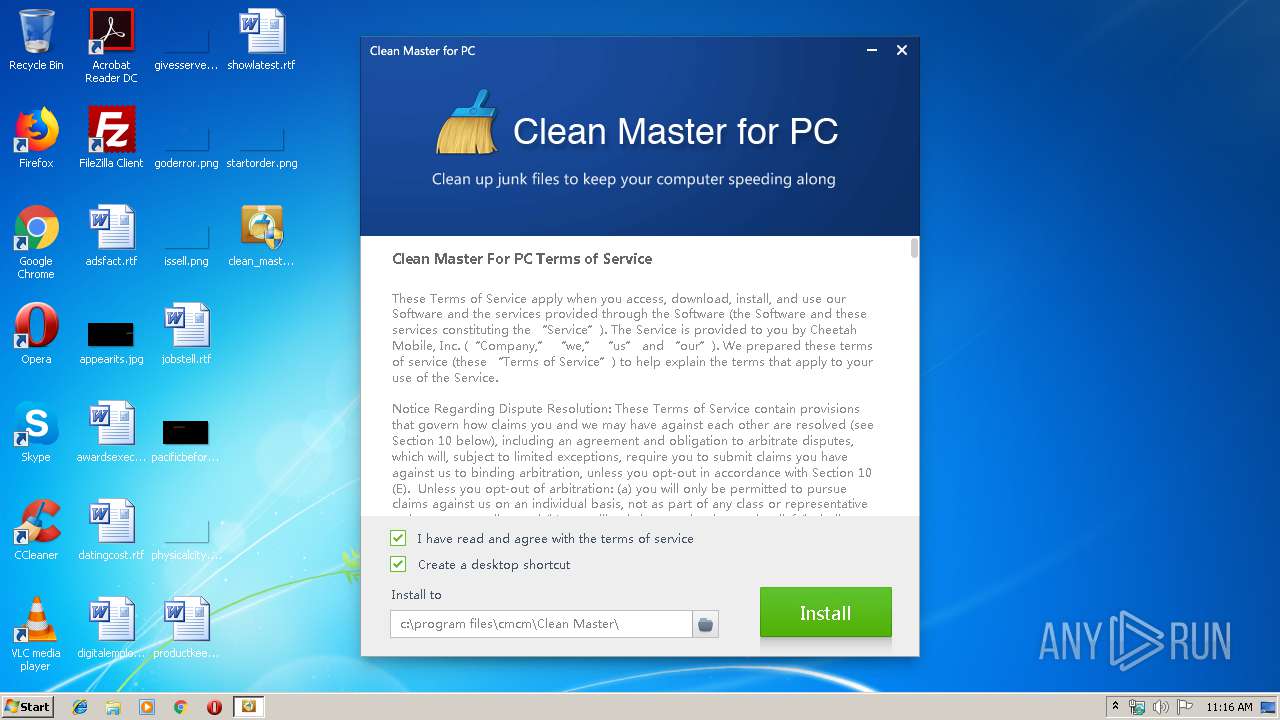Image resolution: width=1280 pixels, height=720 pixels.
Task: Open Windows Media Player taskbar icon
Action: click(147, 706)
